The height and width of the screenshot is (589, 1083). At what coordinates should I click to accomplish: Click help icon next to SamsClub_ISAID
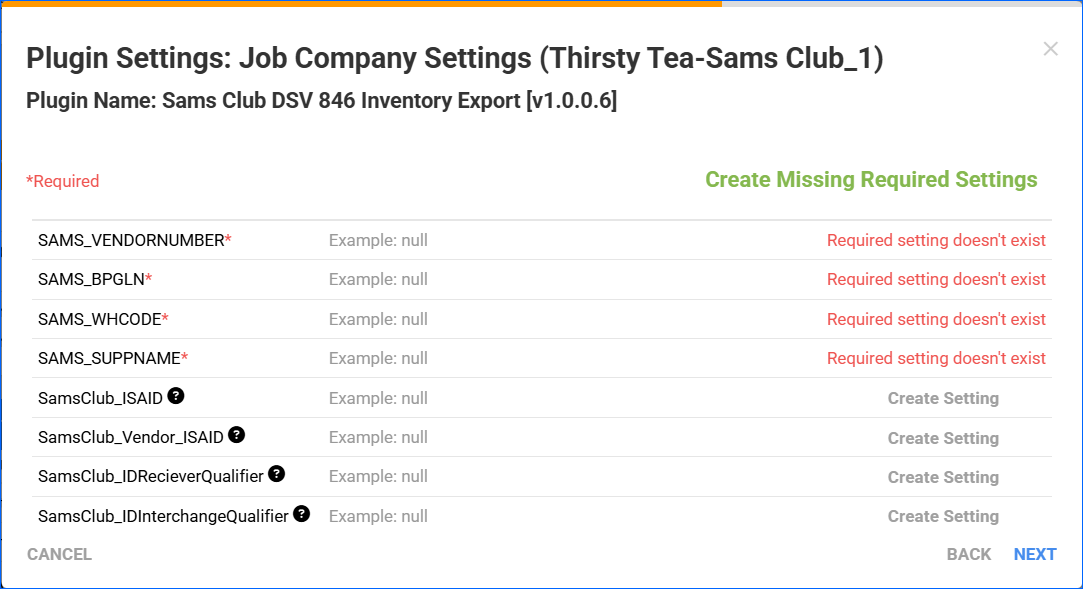point(176,396)
